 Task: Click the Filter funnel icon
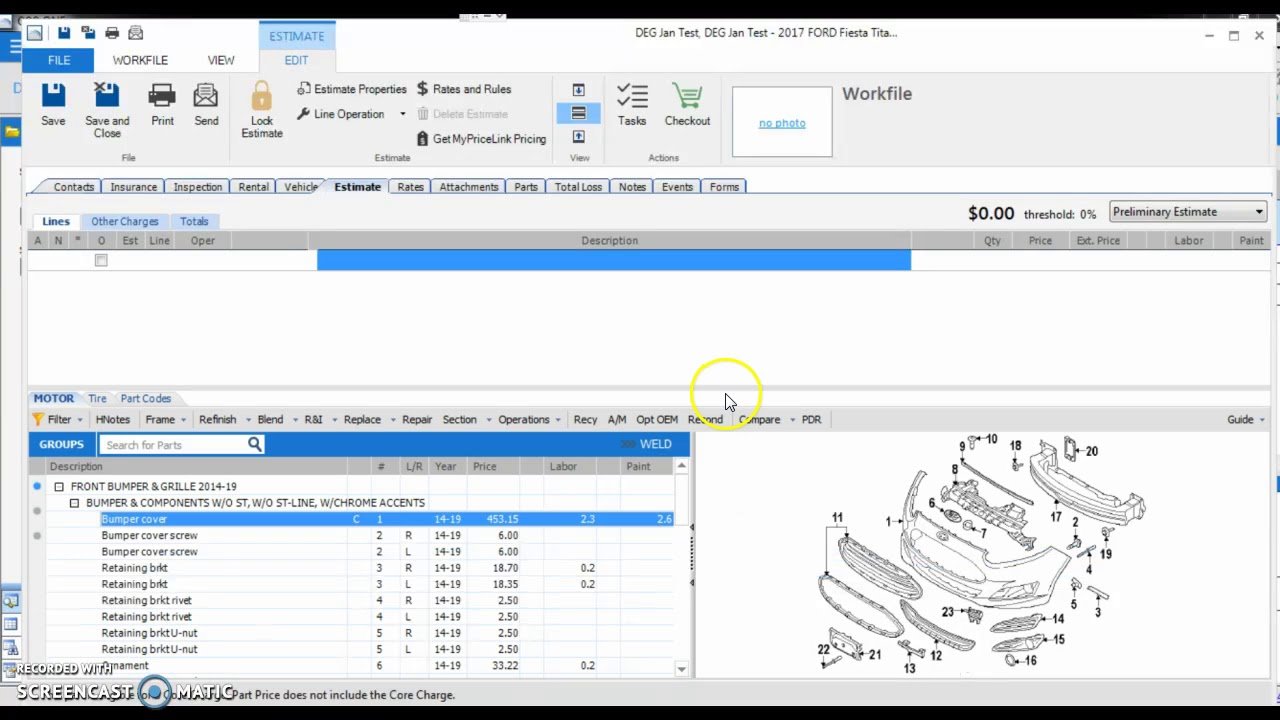[38, 420]
